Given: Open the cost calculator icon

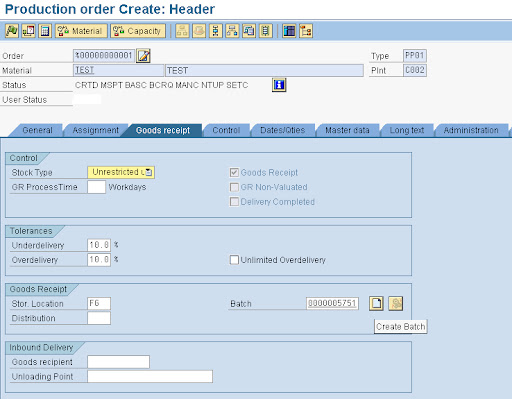Looking at the screenshot, I should [x=45, y=31].
